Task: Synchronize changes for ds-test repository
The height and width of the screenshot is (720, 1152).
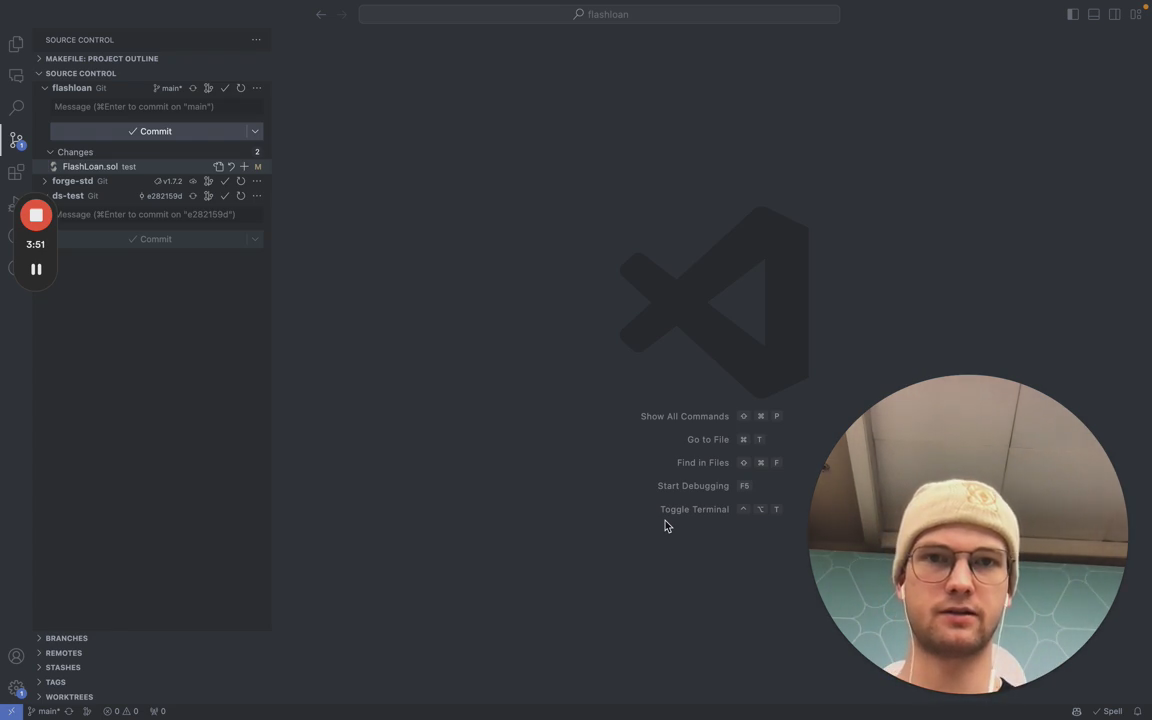Action: tap(192, 196)
